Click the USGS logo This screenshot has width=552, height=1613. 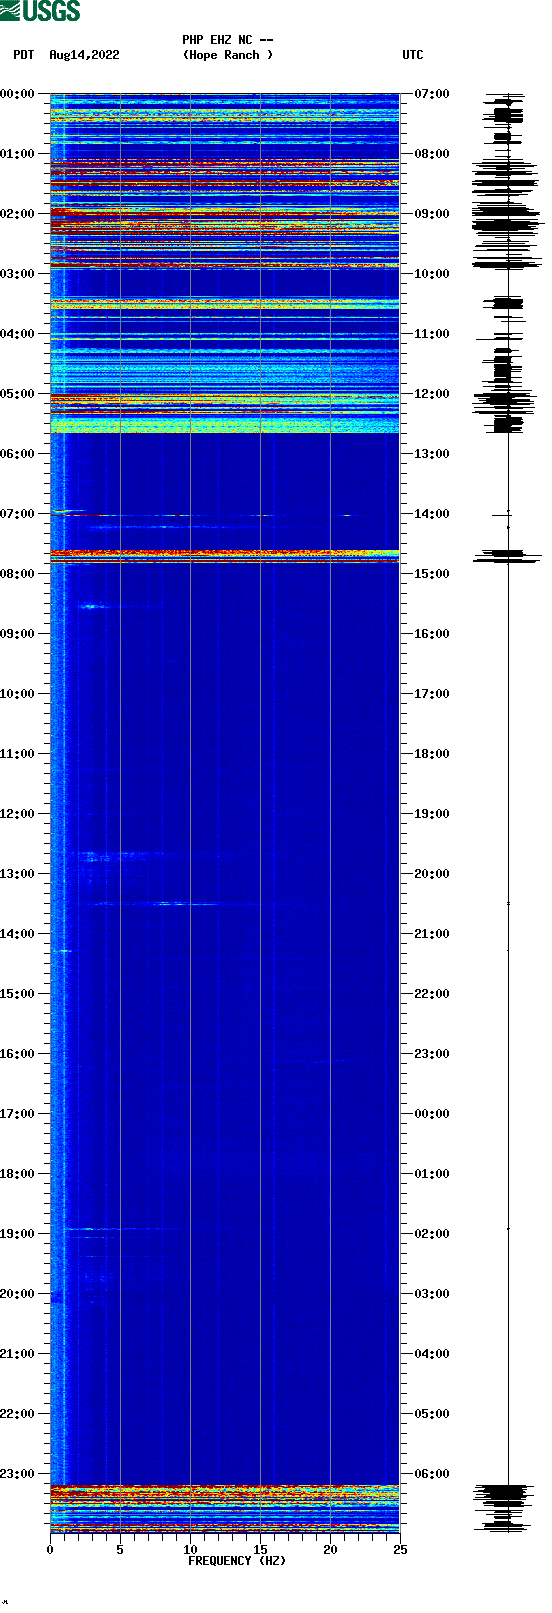pos(40,12)
